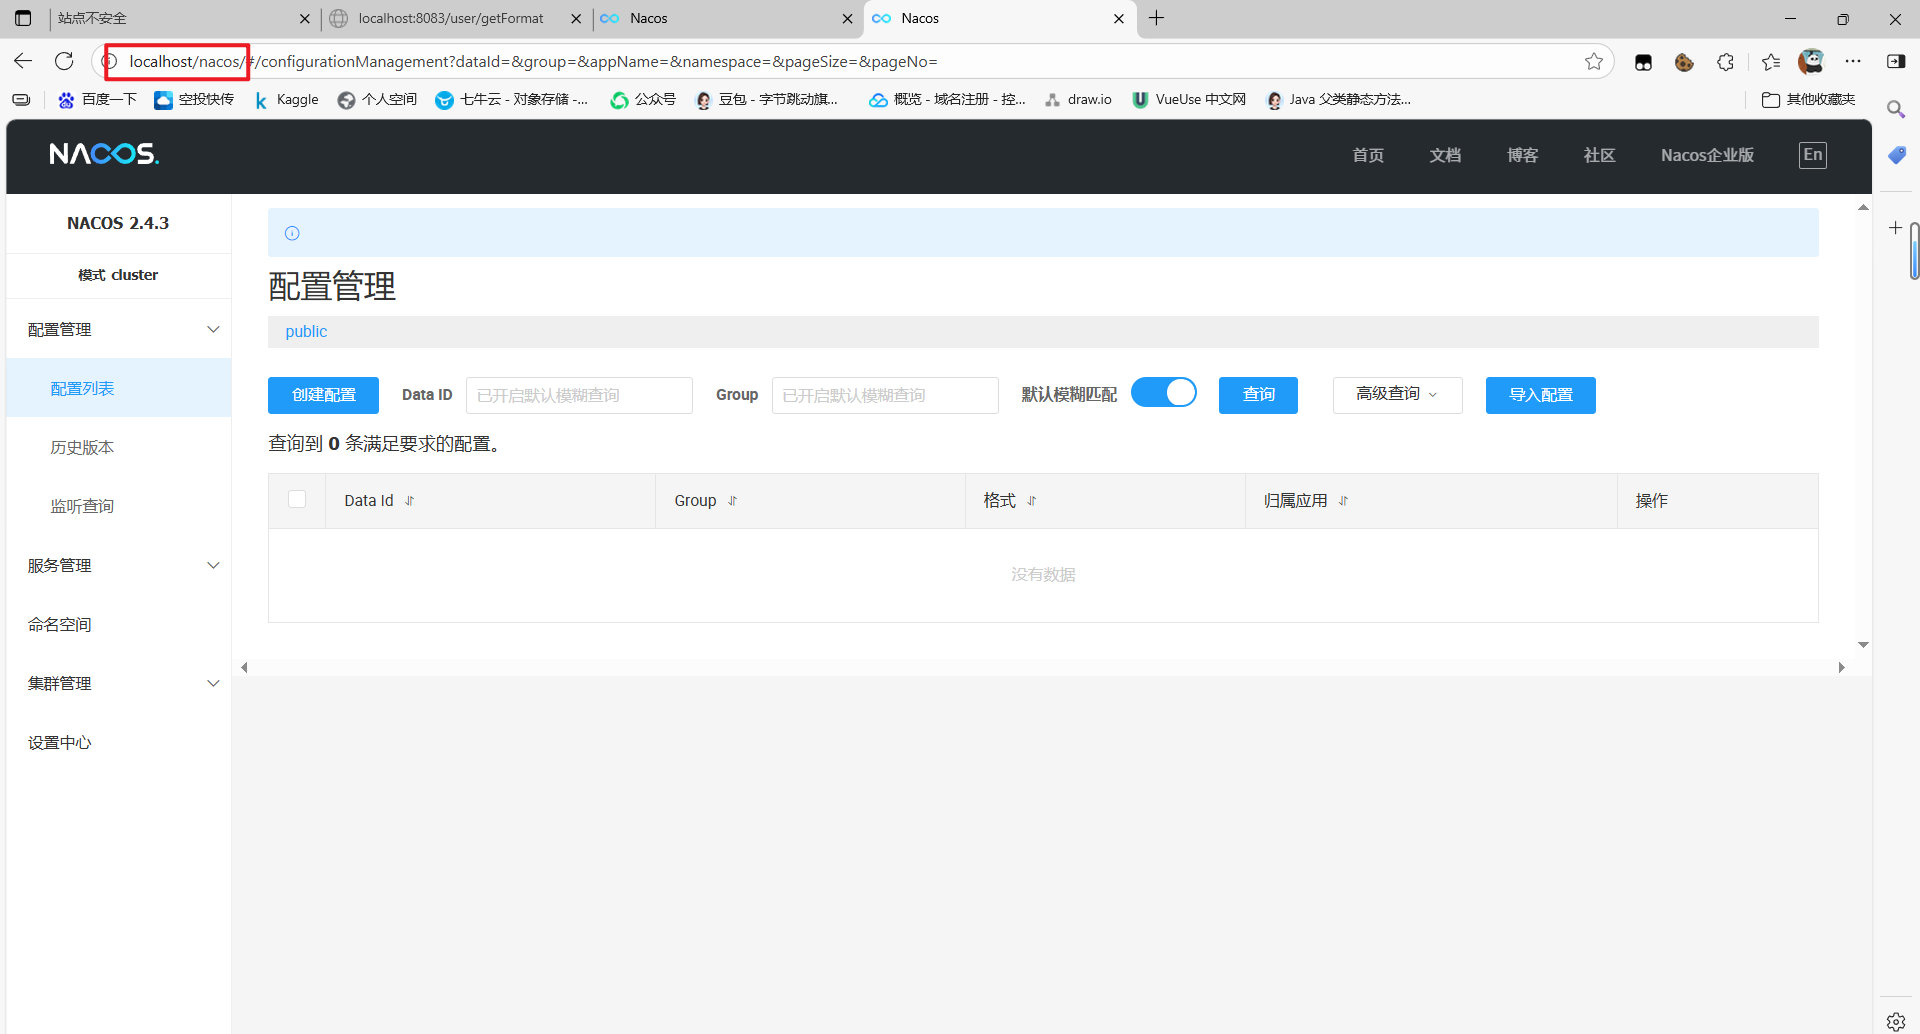Image resolution: width=1920 pixels, height=1034 pixels.
Task: Open VueUse 中文网 bookmark
Action: click(x=1189, y=99)
